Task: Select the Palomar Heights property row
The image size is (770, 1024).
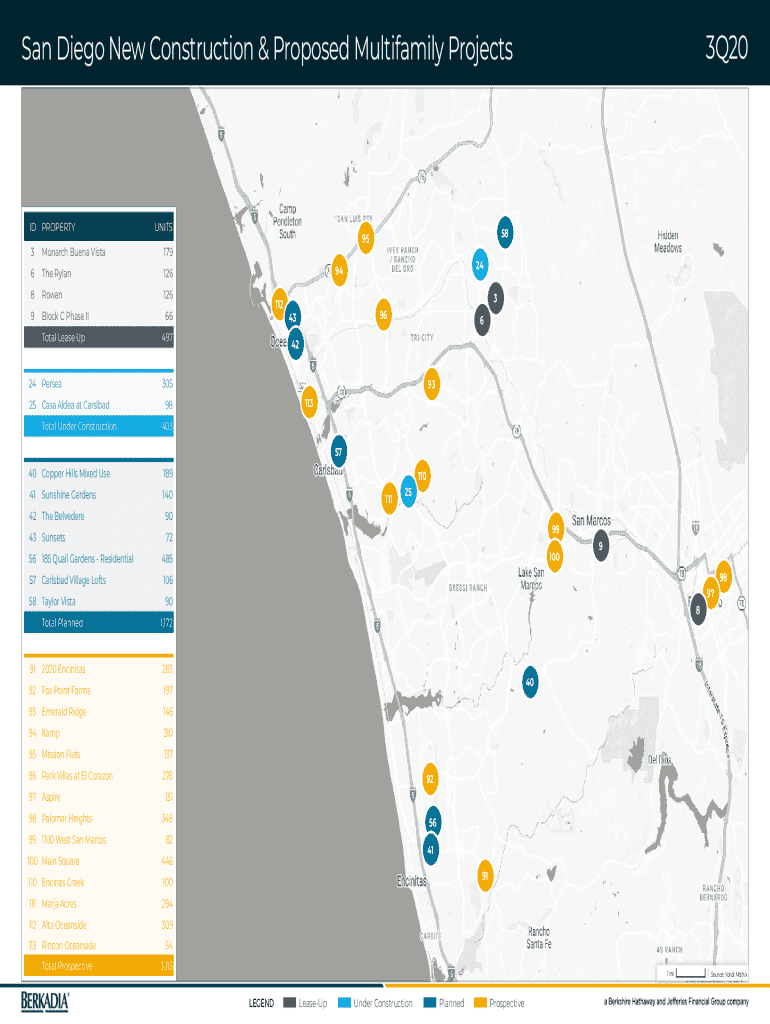Action: point(99,818)
